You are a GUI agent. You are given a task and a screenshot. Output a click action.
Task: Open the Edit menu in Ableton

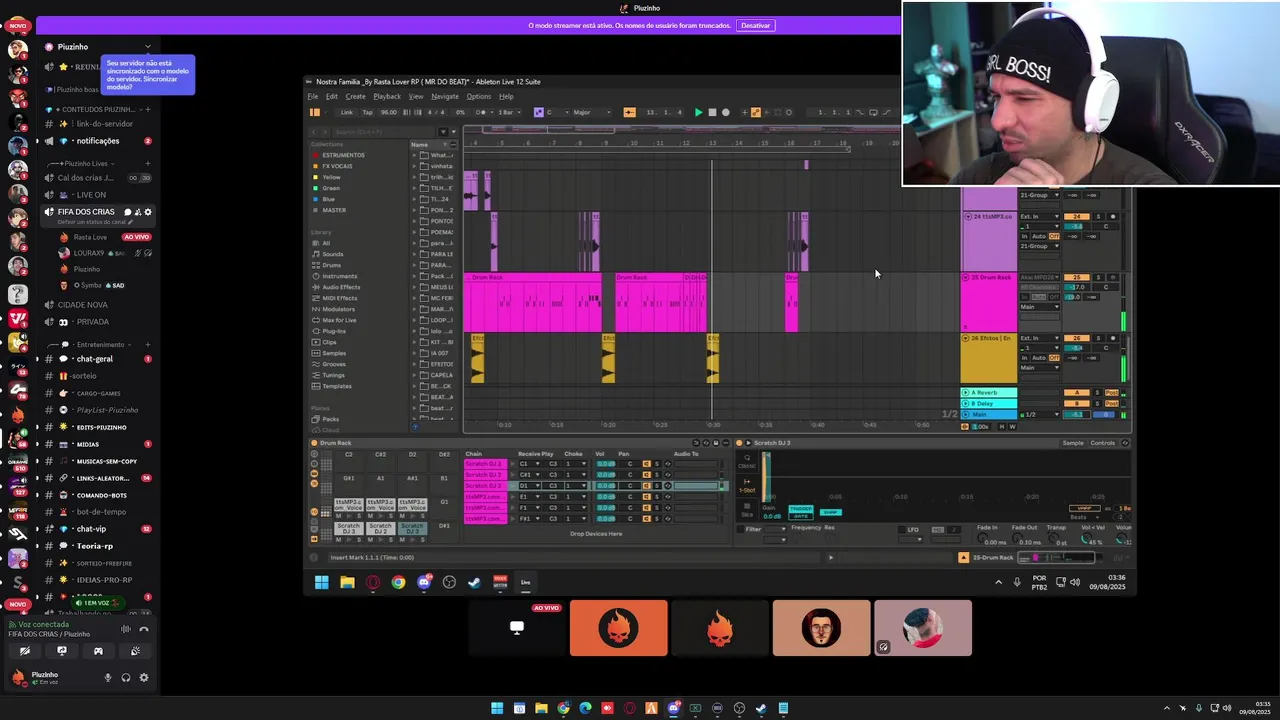pos(332,96)
